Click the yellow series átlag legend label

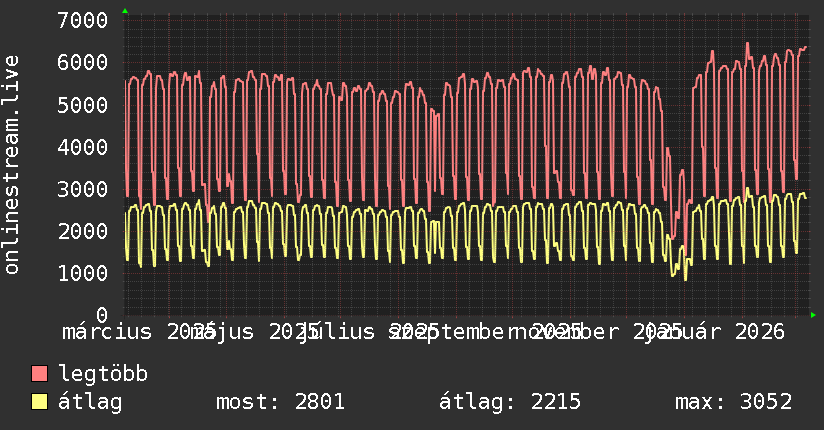coord(90,402)
